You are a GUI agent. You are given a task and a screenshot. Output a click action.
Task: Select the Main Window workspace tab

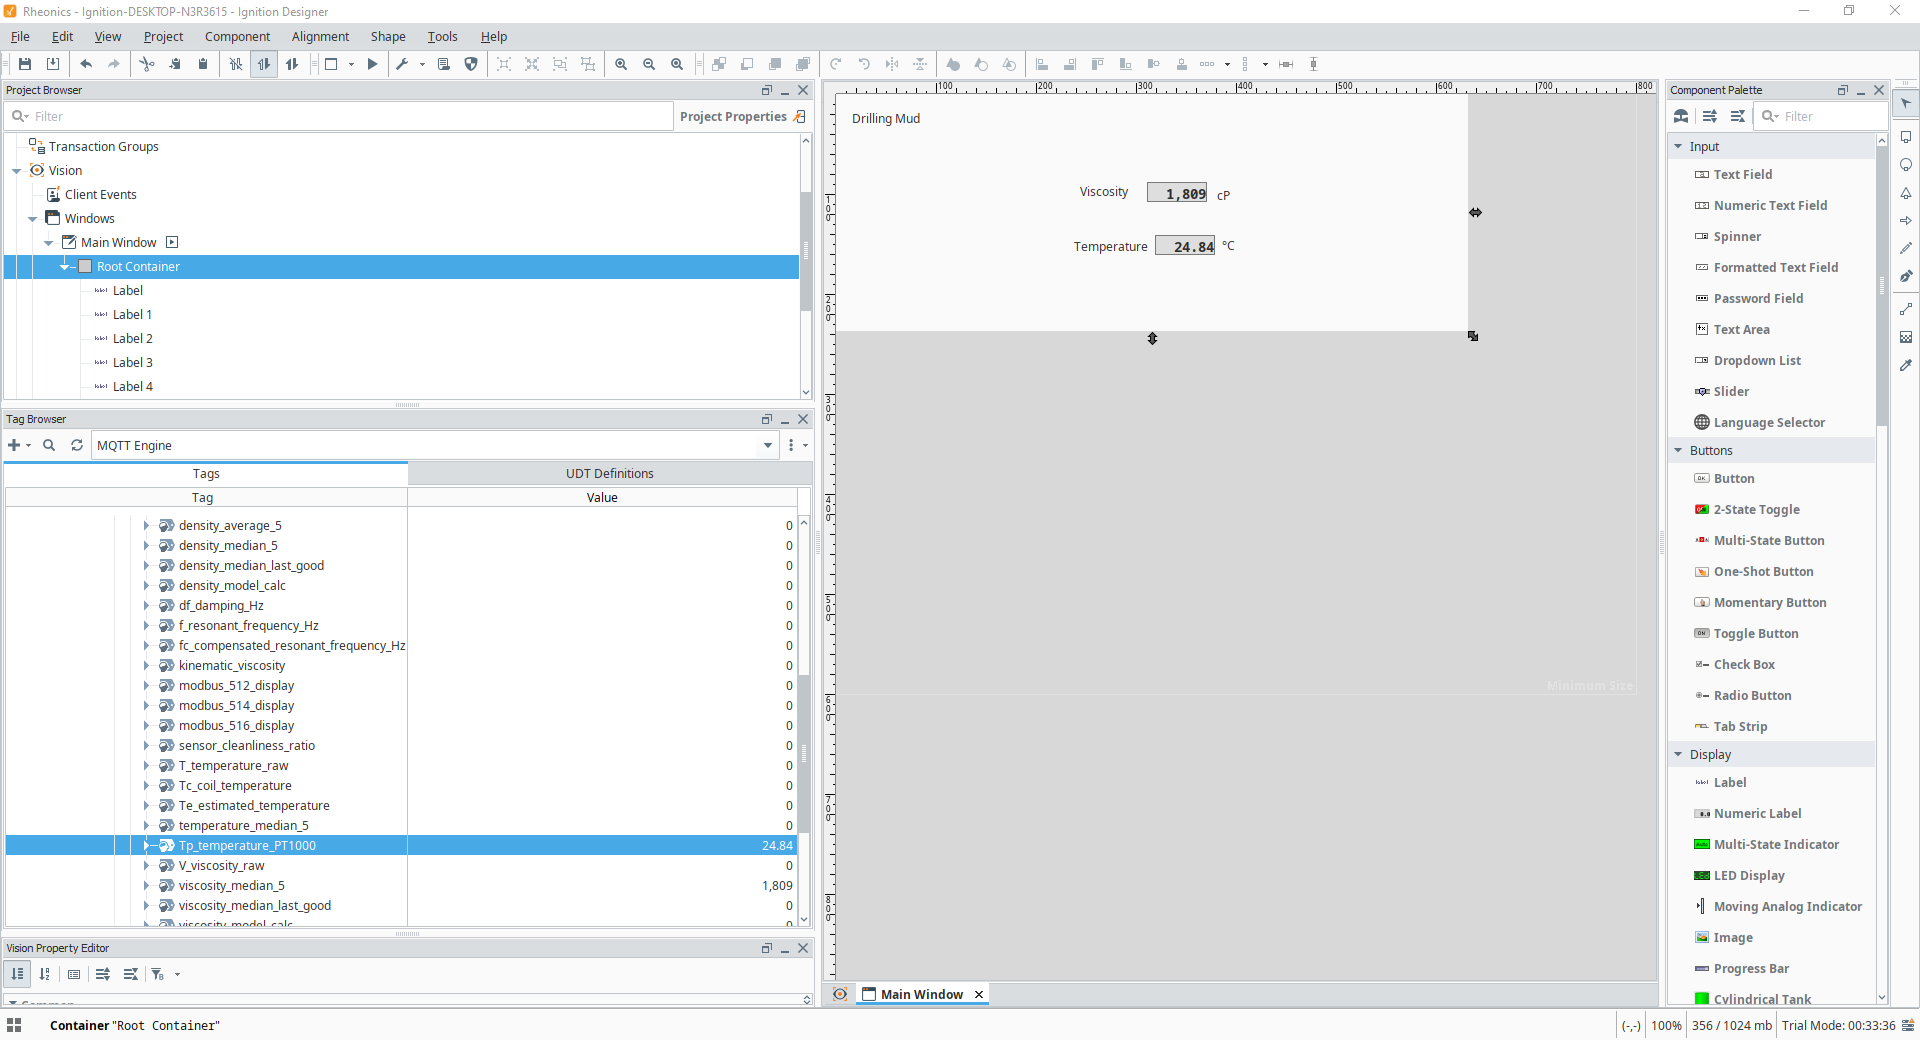click(x=921, y=994)
